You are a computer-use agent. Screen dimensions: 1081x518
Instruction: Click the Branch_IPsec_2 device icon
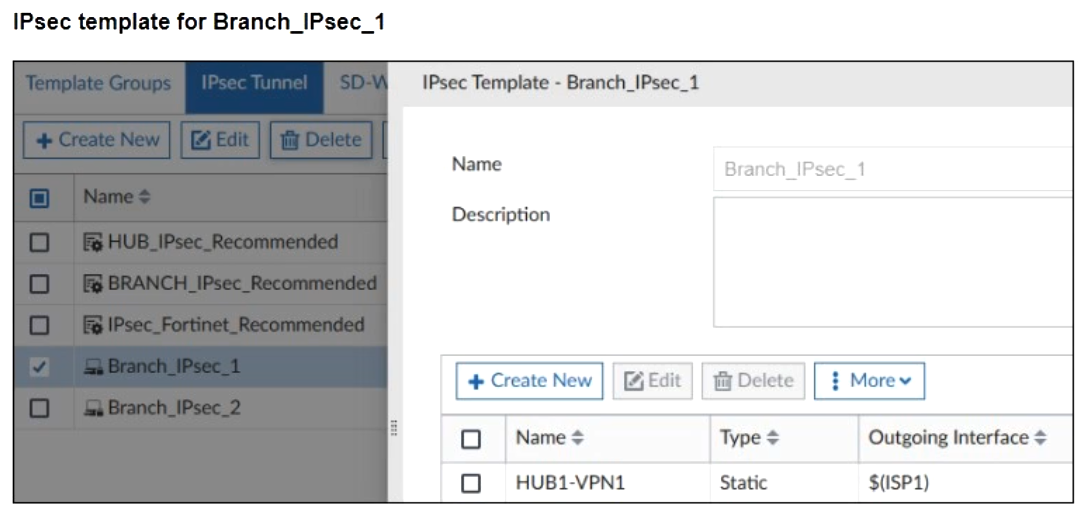93,408
